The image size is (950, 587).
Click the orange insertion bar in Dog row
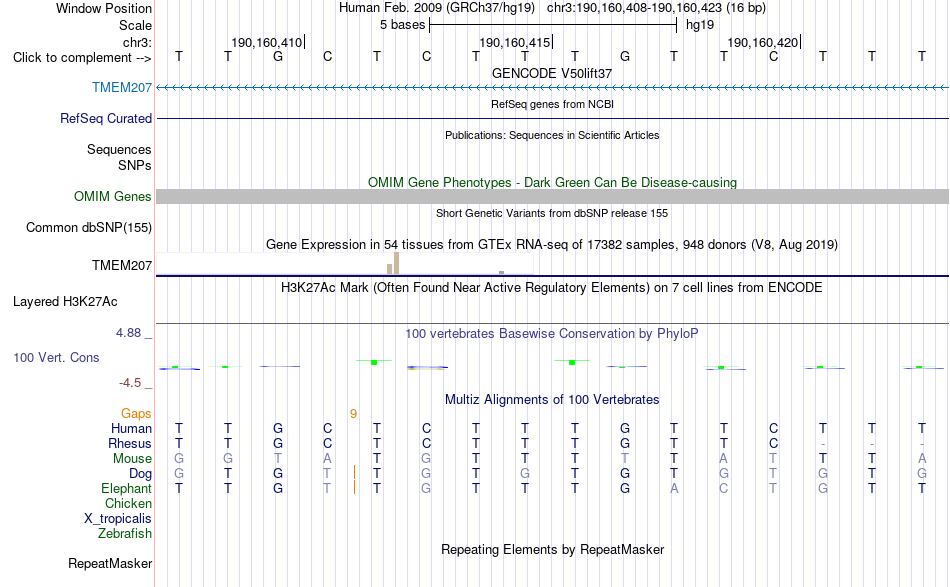(x=354, y=473)
